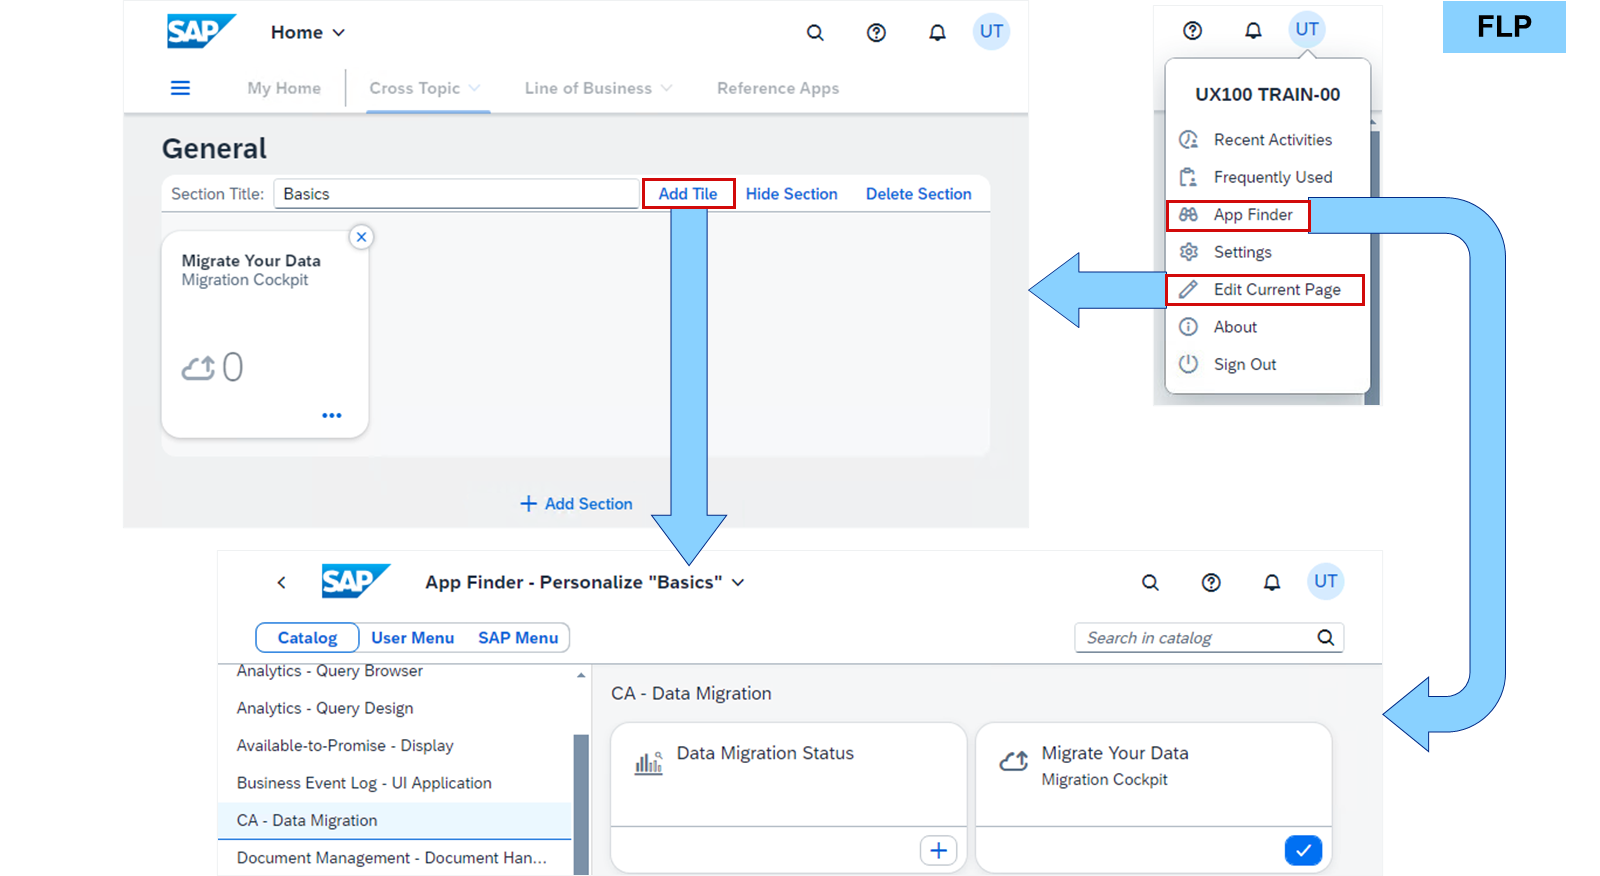Open the hamburger navigation menu

[x=180, y=88]
